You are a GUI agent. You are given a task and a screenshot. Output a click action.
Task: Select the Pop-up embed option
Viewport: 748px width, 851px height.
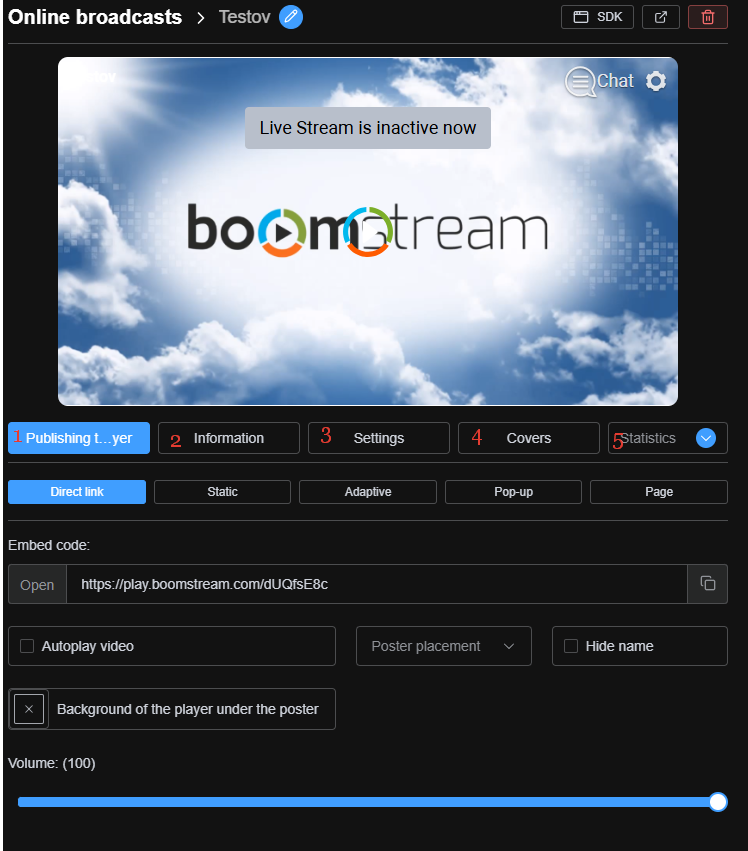pos(514,492)
